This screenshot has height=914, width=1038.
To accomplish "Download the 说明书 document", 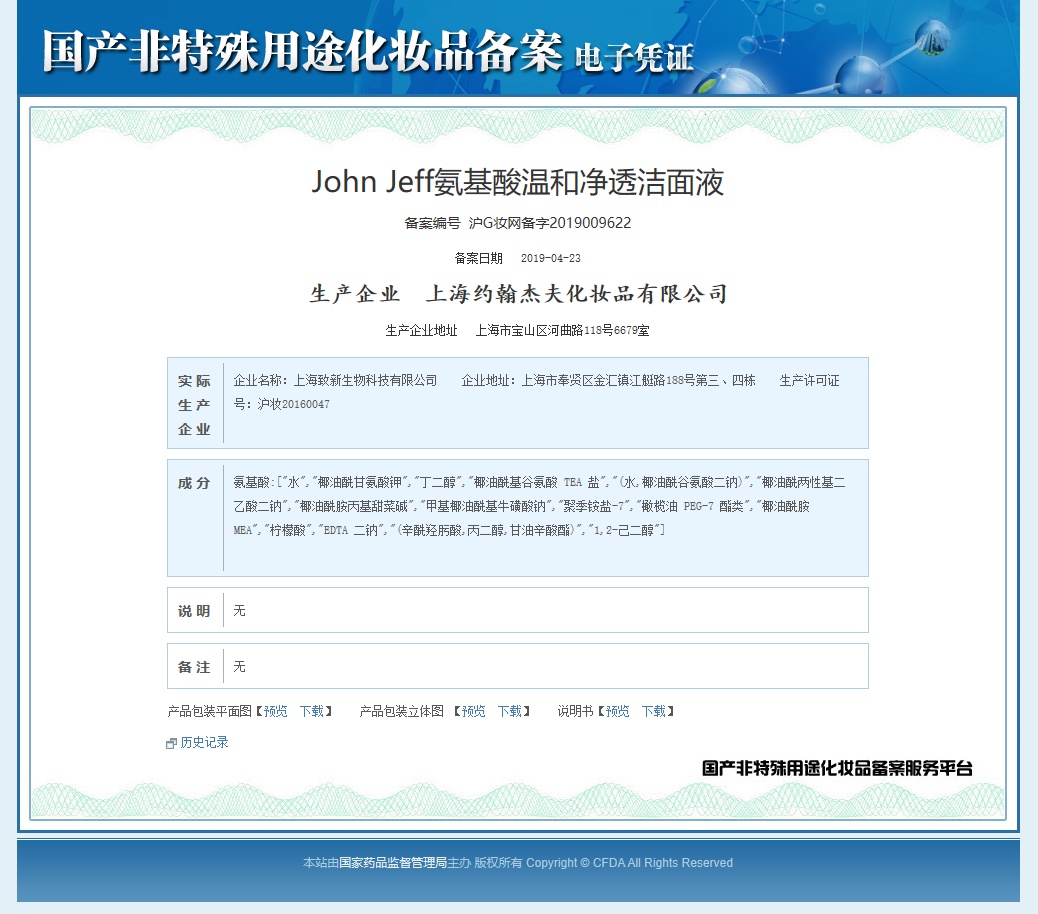I will coord(653,711).
